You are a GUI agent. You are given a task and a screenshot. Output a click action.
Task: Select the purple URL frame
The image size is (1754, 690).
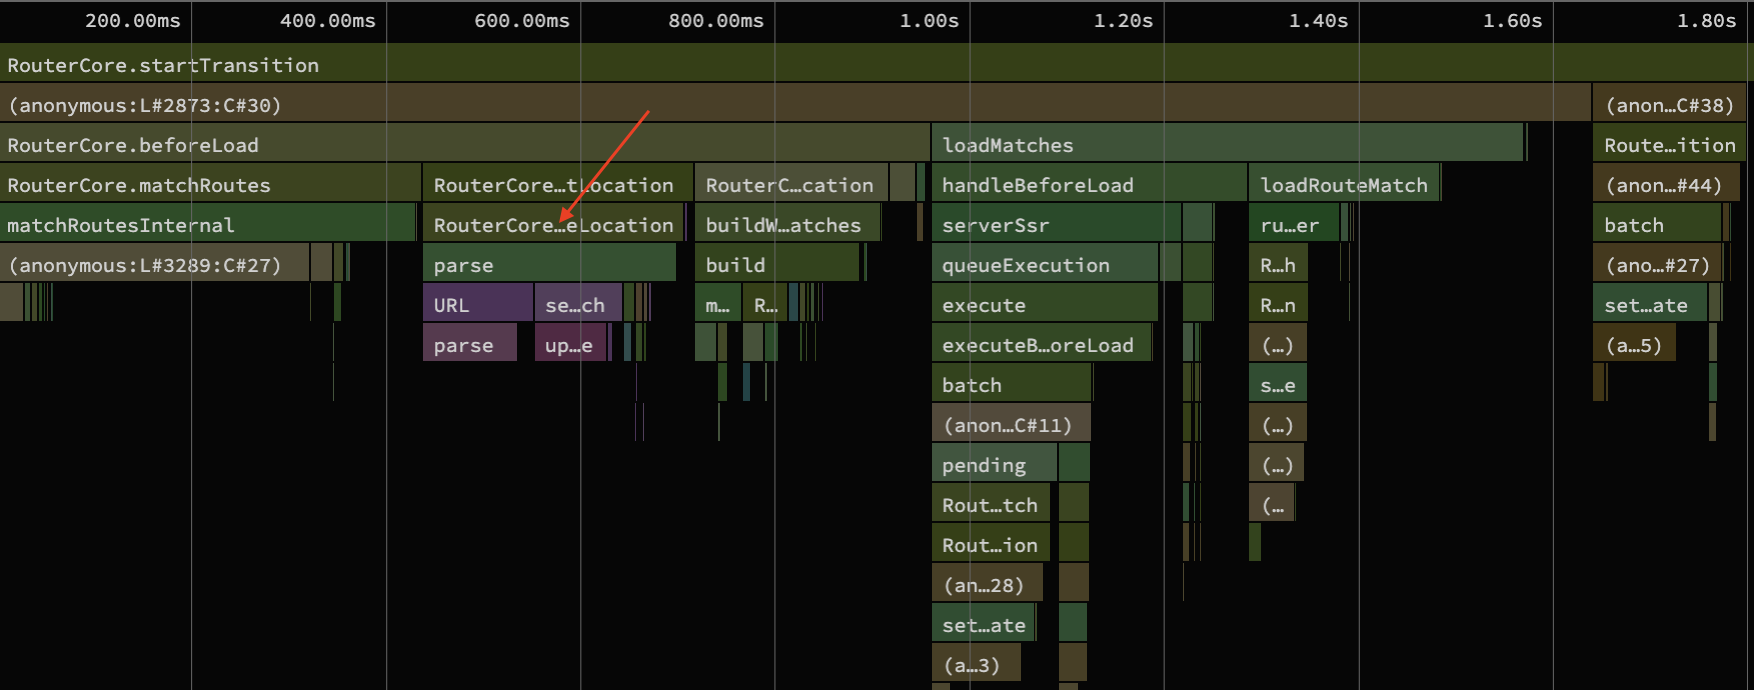click(x=478, y=304)
